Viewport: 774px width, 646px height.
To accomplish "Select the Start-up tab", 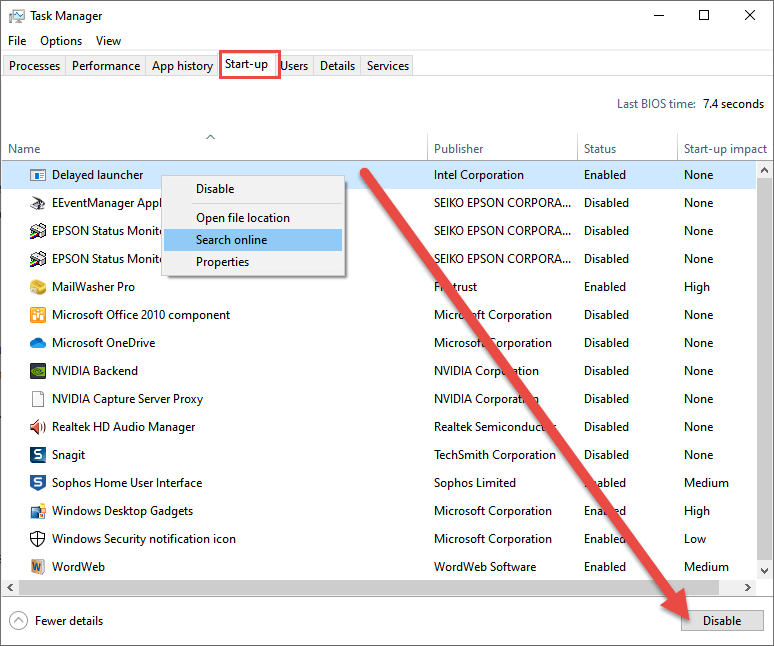I will click(246, 64).
